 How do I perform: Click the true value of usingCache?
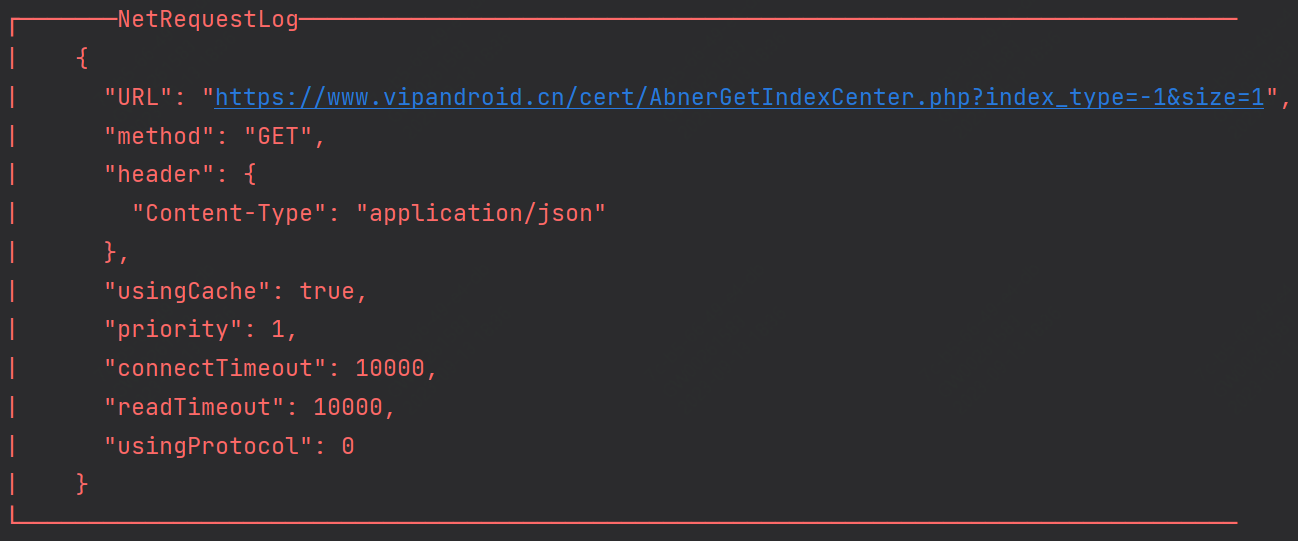coord(327,291)
